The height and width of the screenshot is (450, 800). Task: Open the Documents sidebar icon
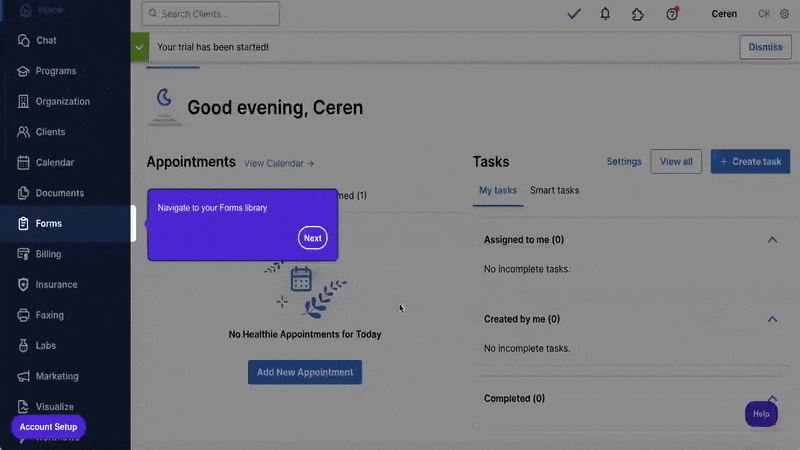pos(23,193)
